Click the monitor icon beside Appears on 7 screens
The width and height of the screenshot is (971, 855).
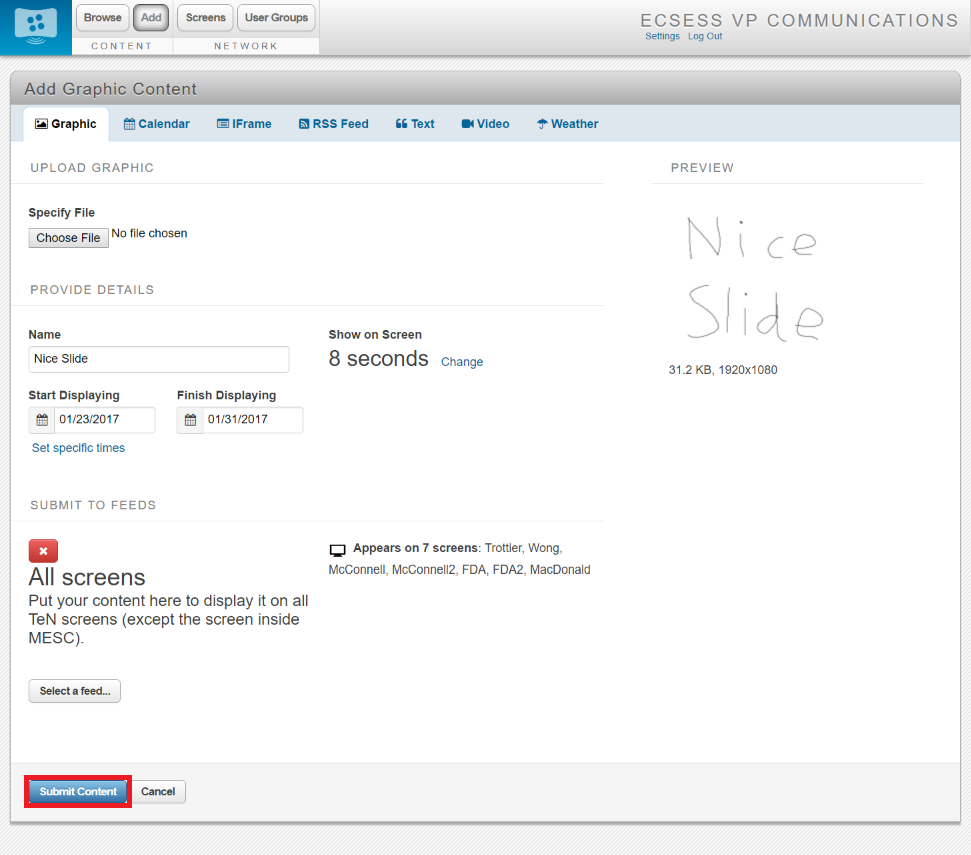tap(337, 550)
